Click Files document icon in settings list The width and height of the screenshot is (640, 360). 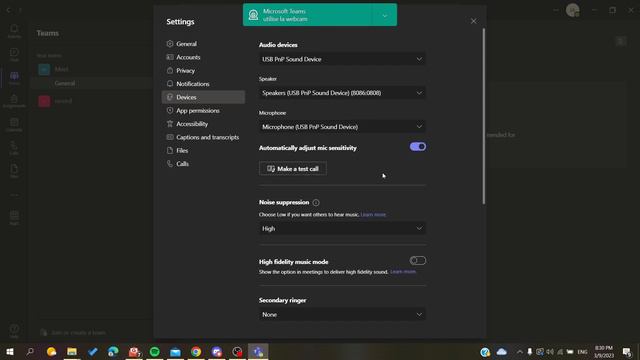pyautogui.click(x=170, y=151)
